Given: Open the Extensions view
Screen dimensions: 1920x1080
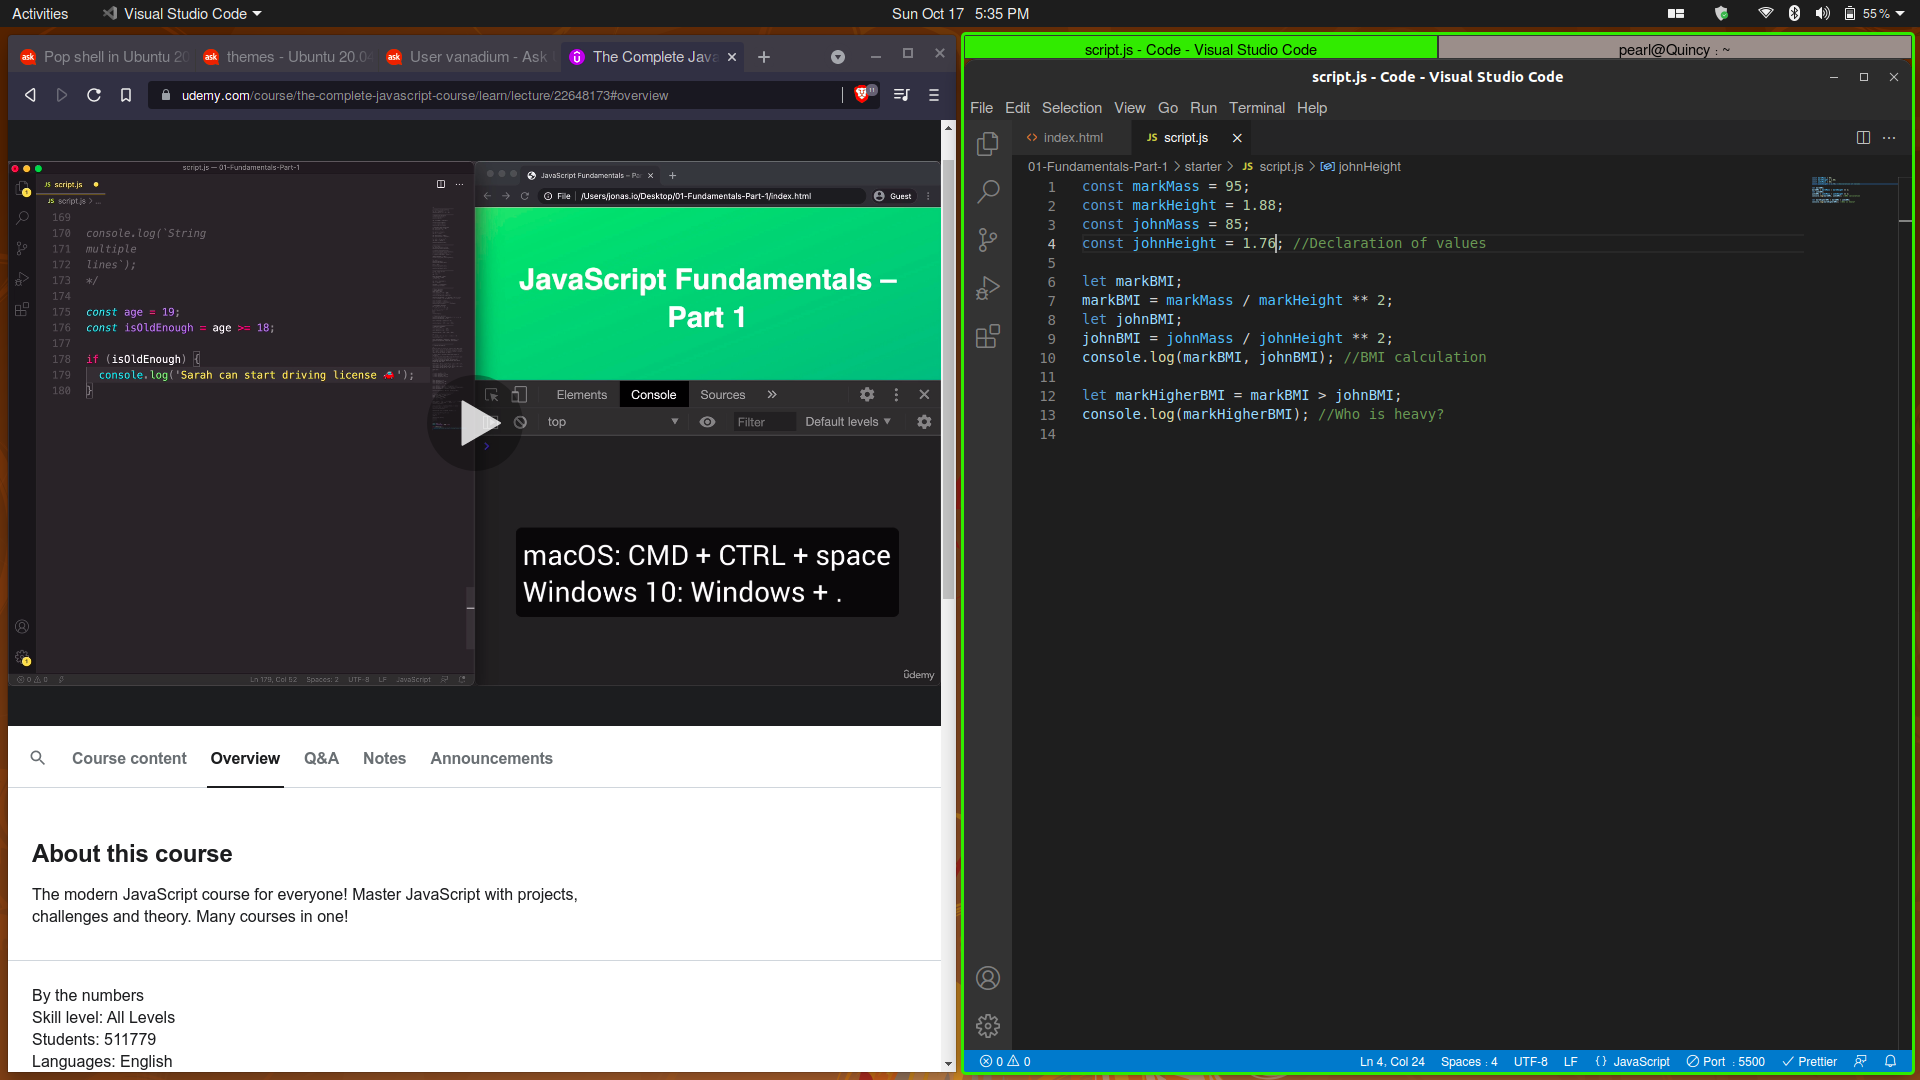Looking at the screenshot, I should 988,336.
